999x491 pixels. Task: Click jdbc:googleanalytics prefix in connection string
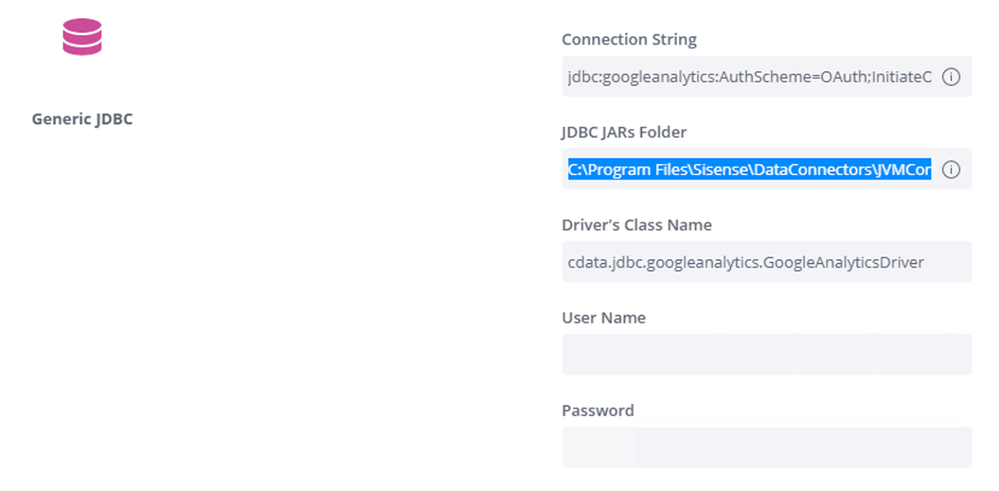(x=642, y=77)
